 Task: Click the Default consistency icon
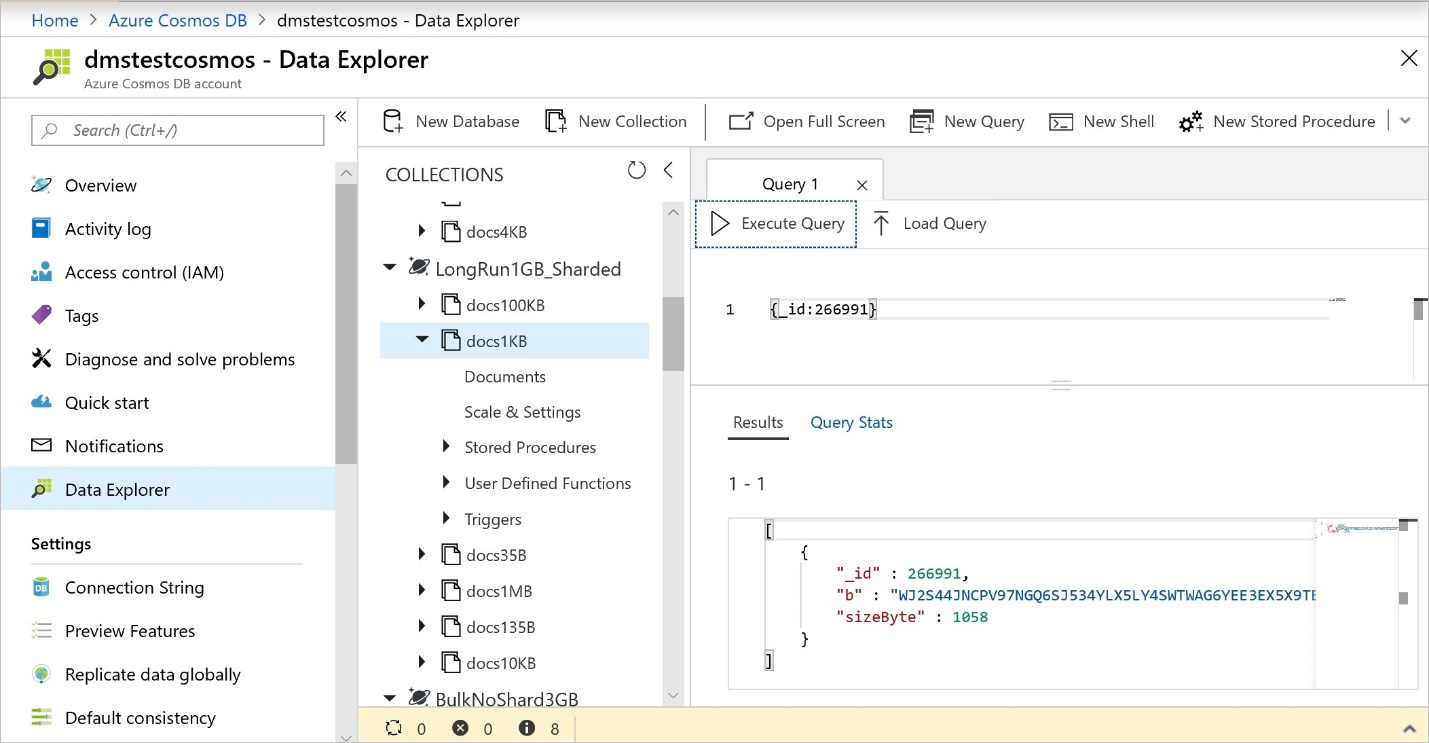tap(41, 717)
